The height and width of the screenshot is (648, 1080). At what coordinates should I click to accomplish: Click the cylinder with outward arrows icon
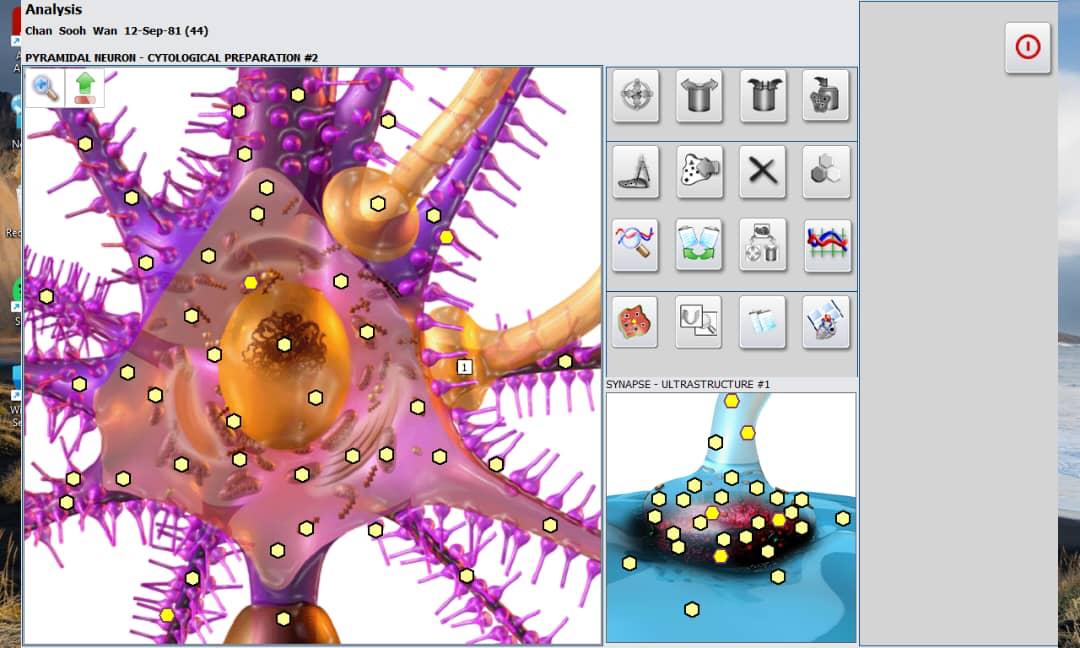pos(698,96)
